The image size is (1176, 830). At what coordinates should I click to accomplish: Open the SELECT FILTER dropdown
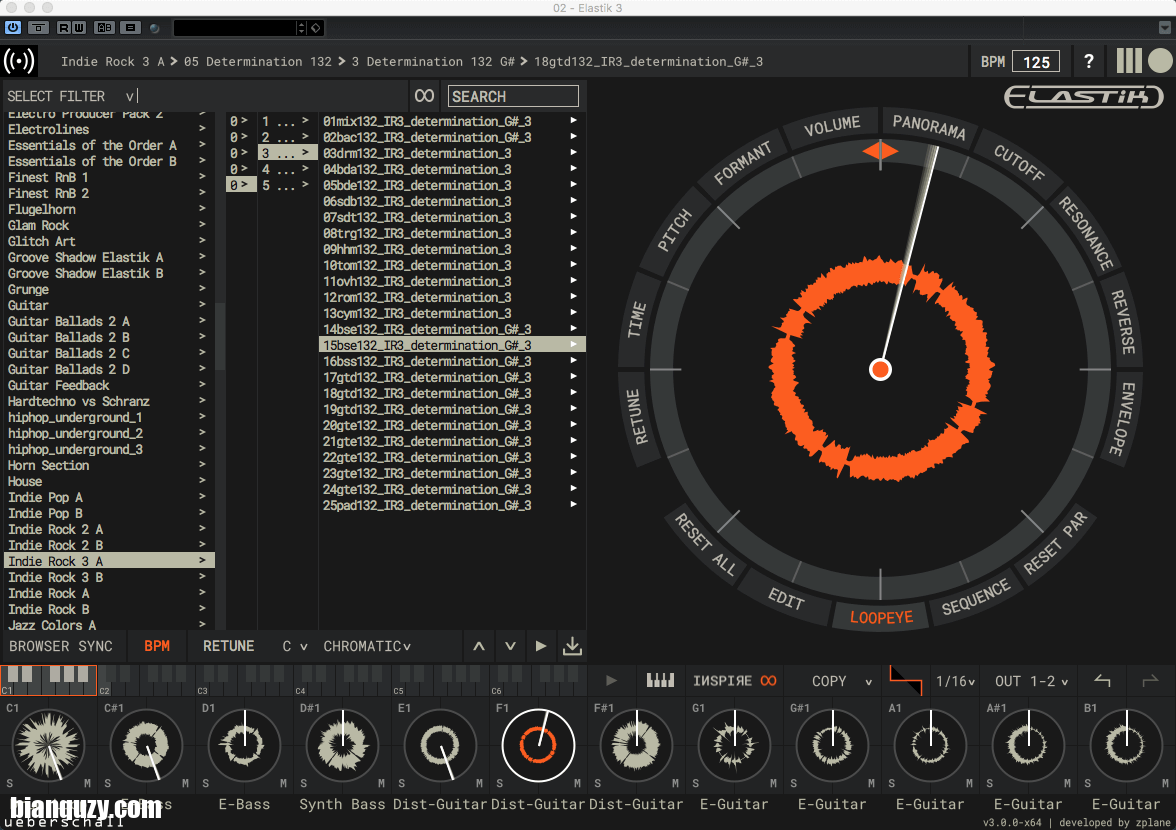tap(72, 96)
